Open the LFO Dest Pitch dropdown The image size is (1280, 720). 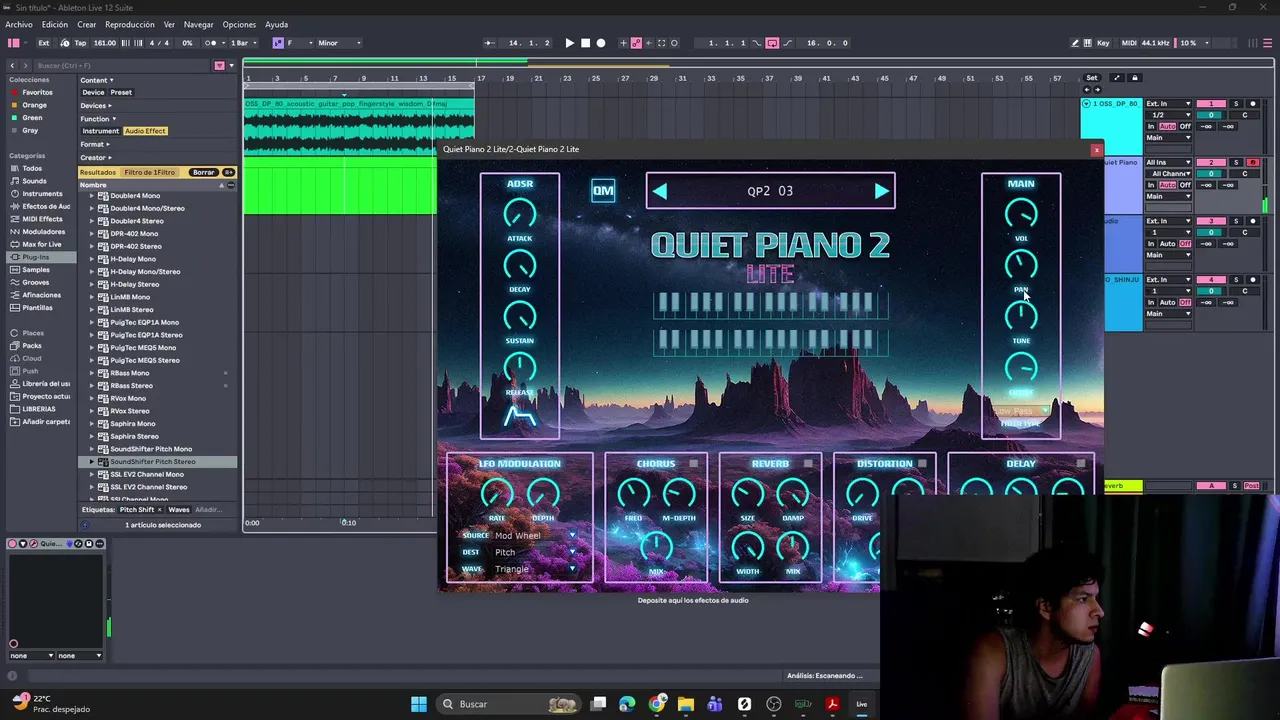pyautogui.click(x=535, y=552)
